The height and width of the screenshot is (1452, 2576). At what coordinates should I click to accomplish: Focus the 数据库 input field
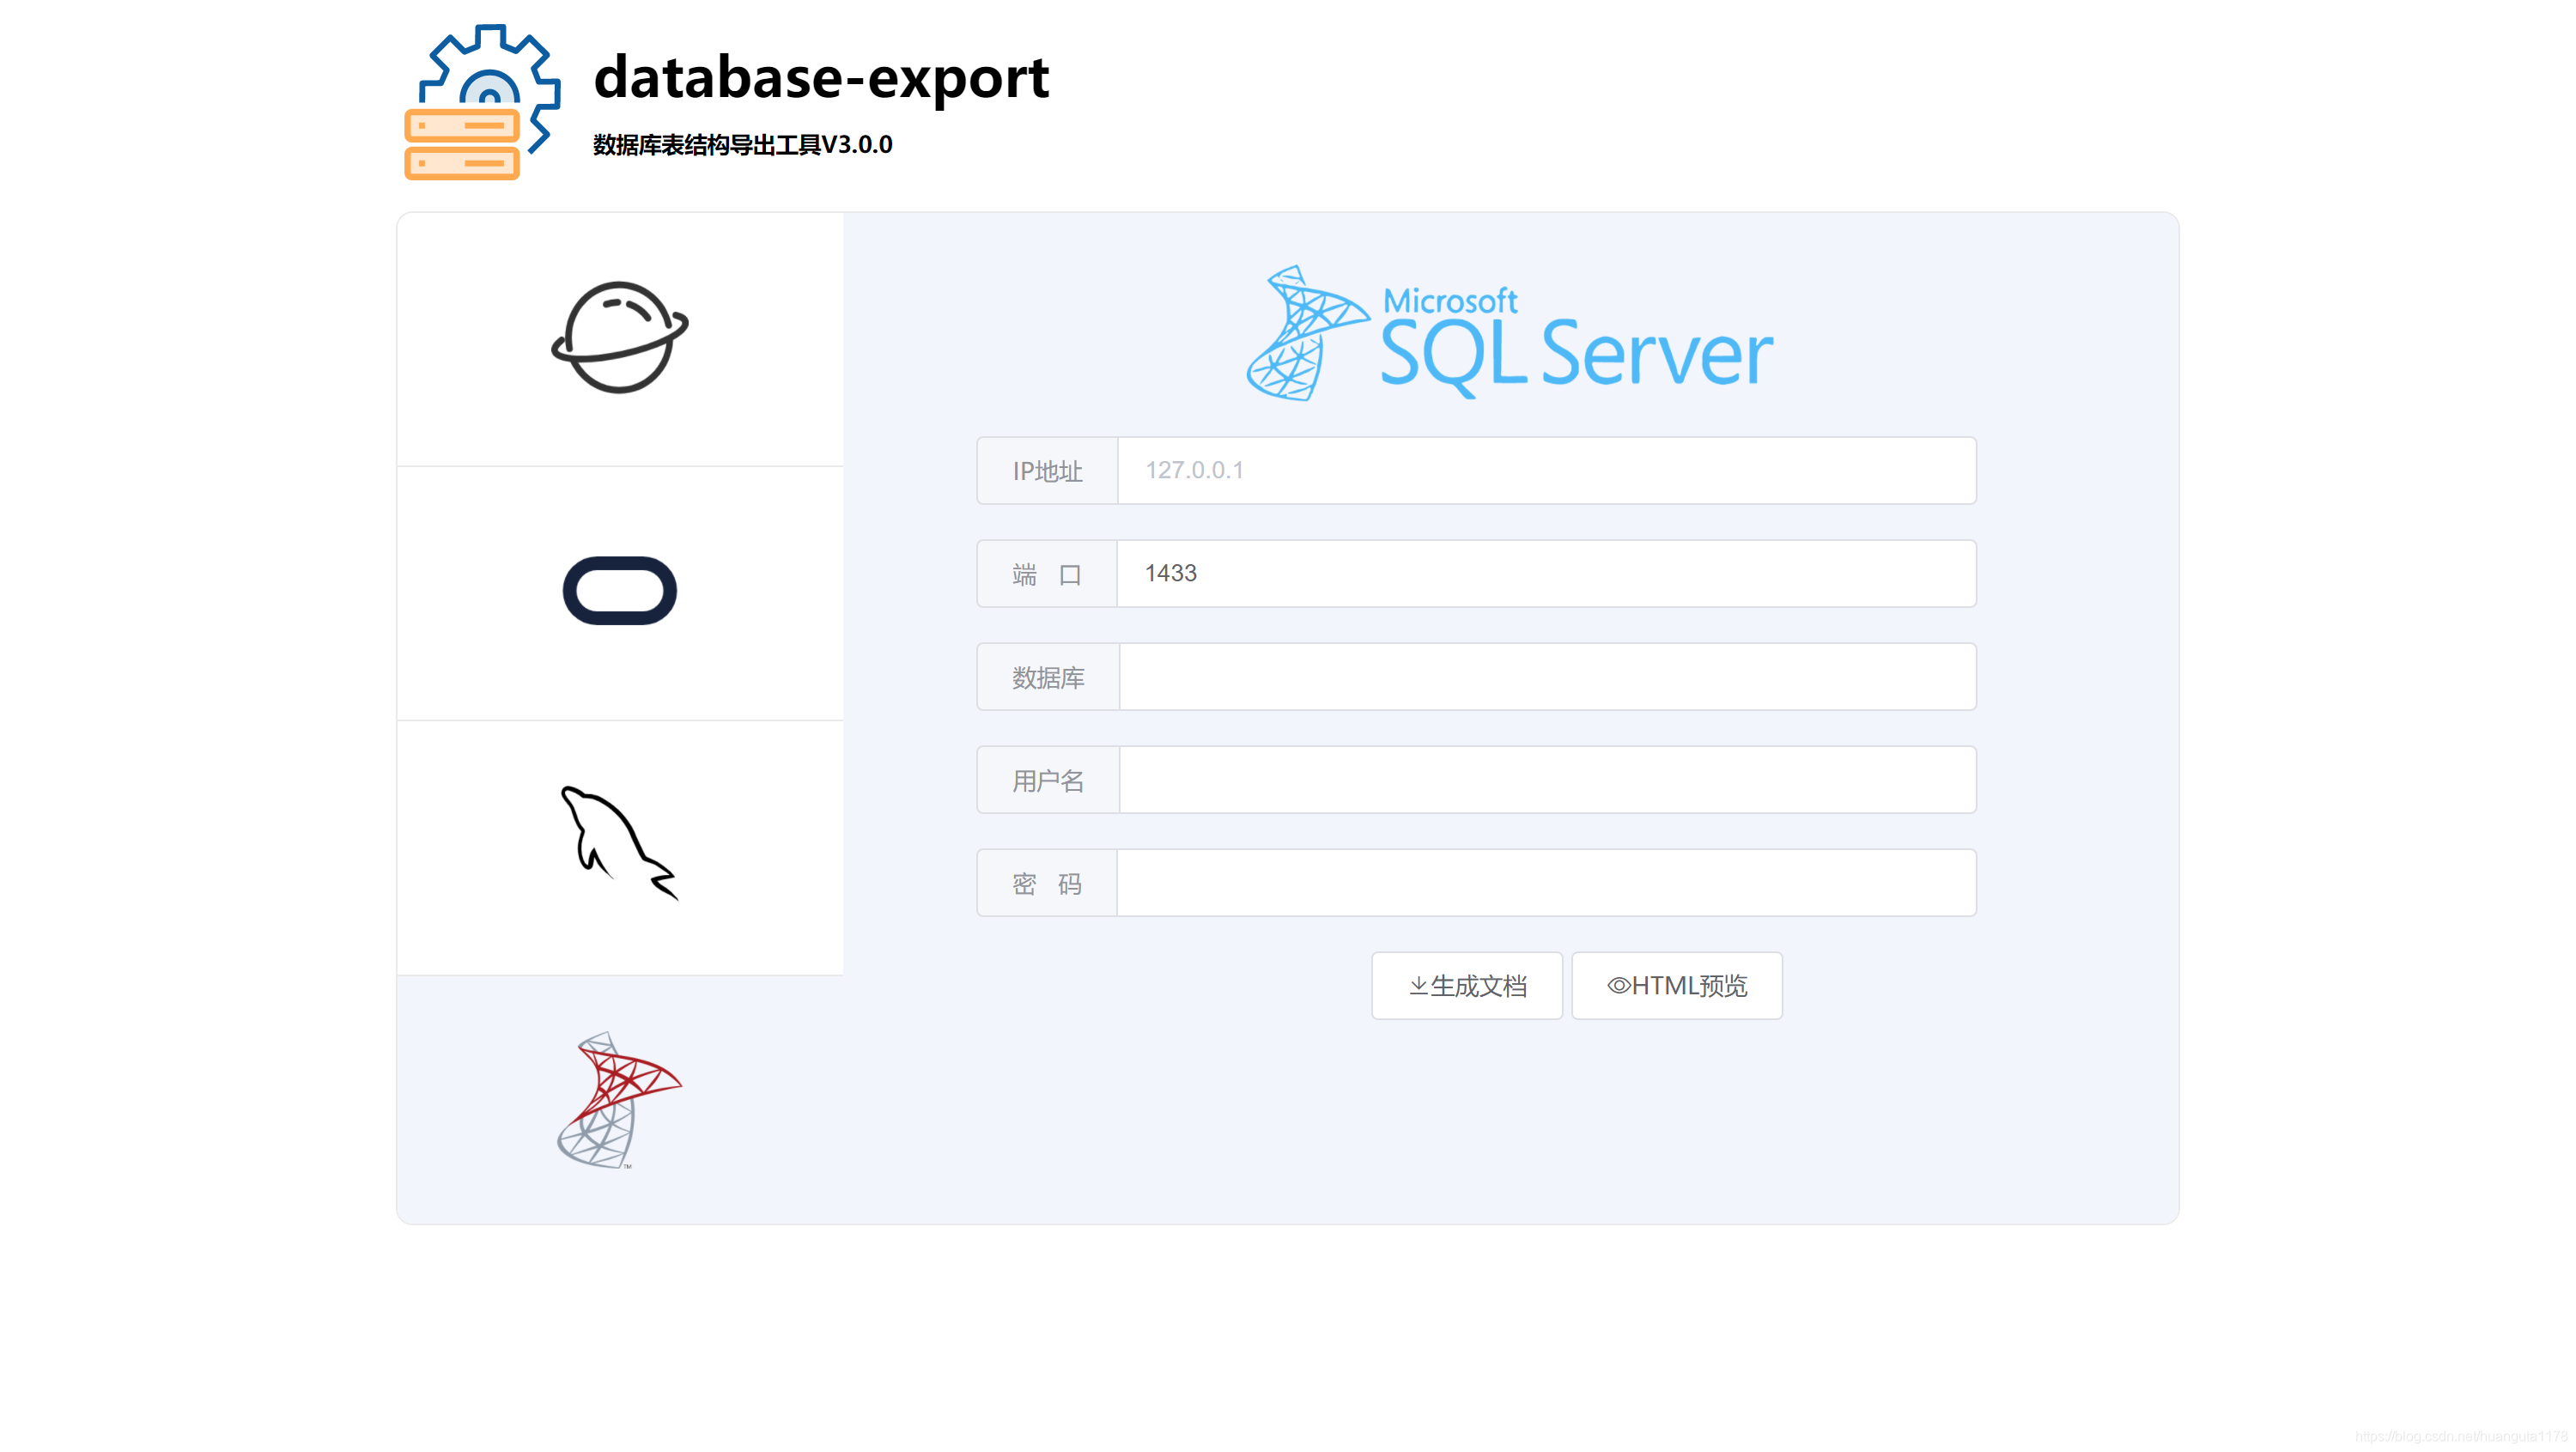tap(1547, 677)
